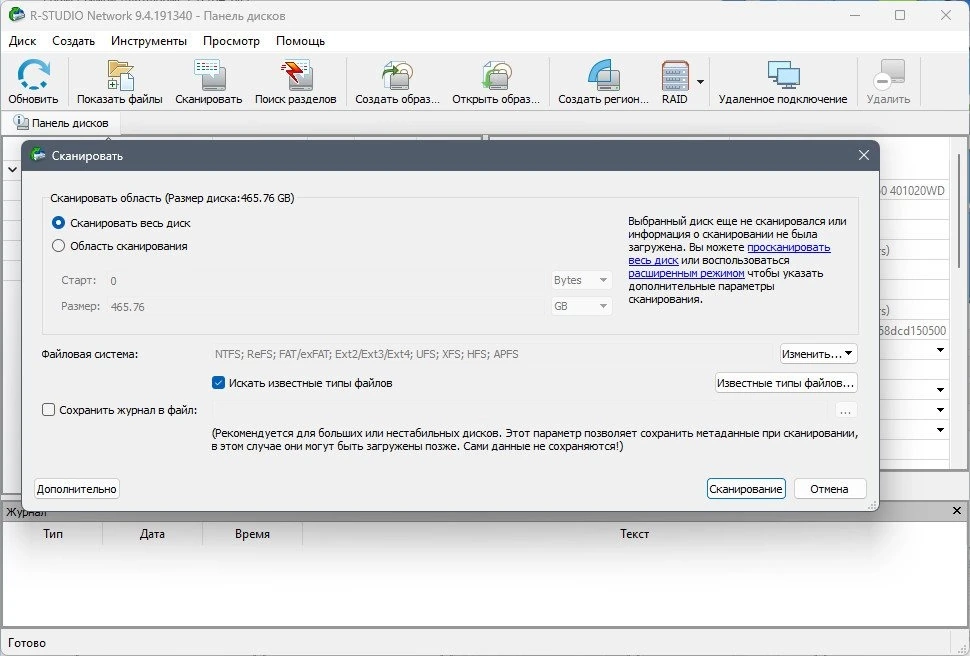Open the Создать menu

pyautogui.click(x=73, y=41)
